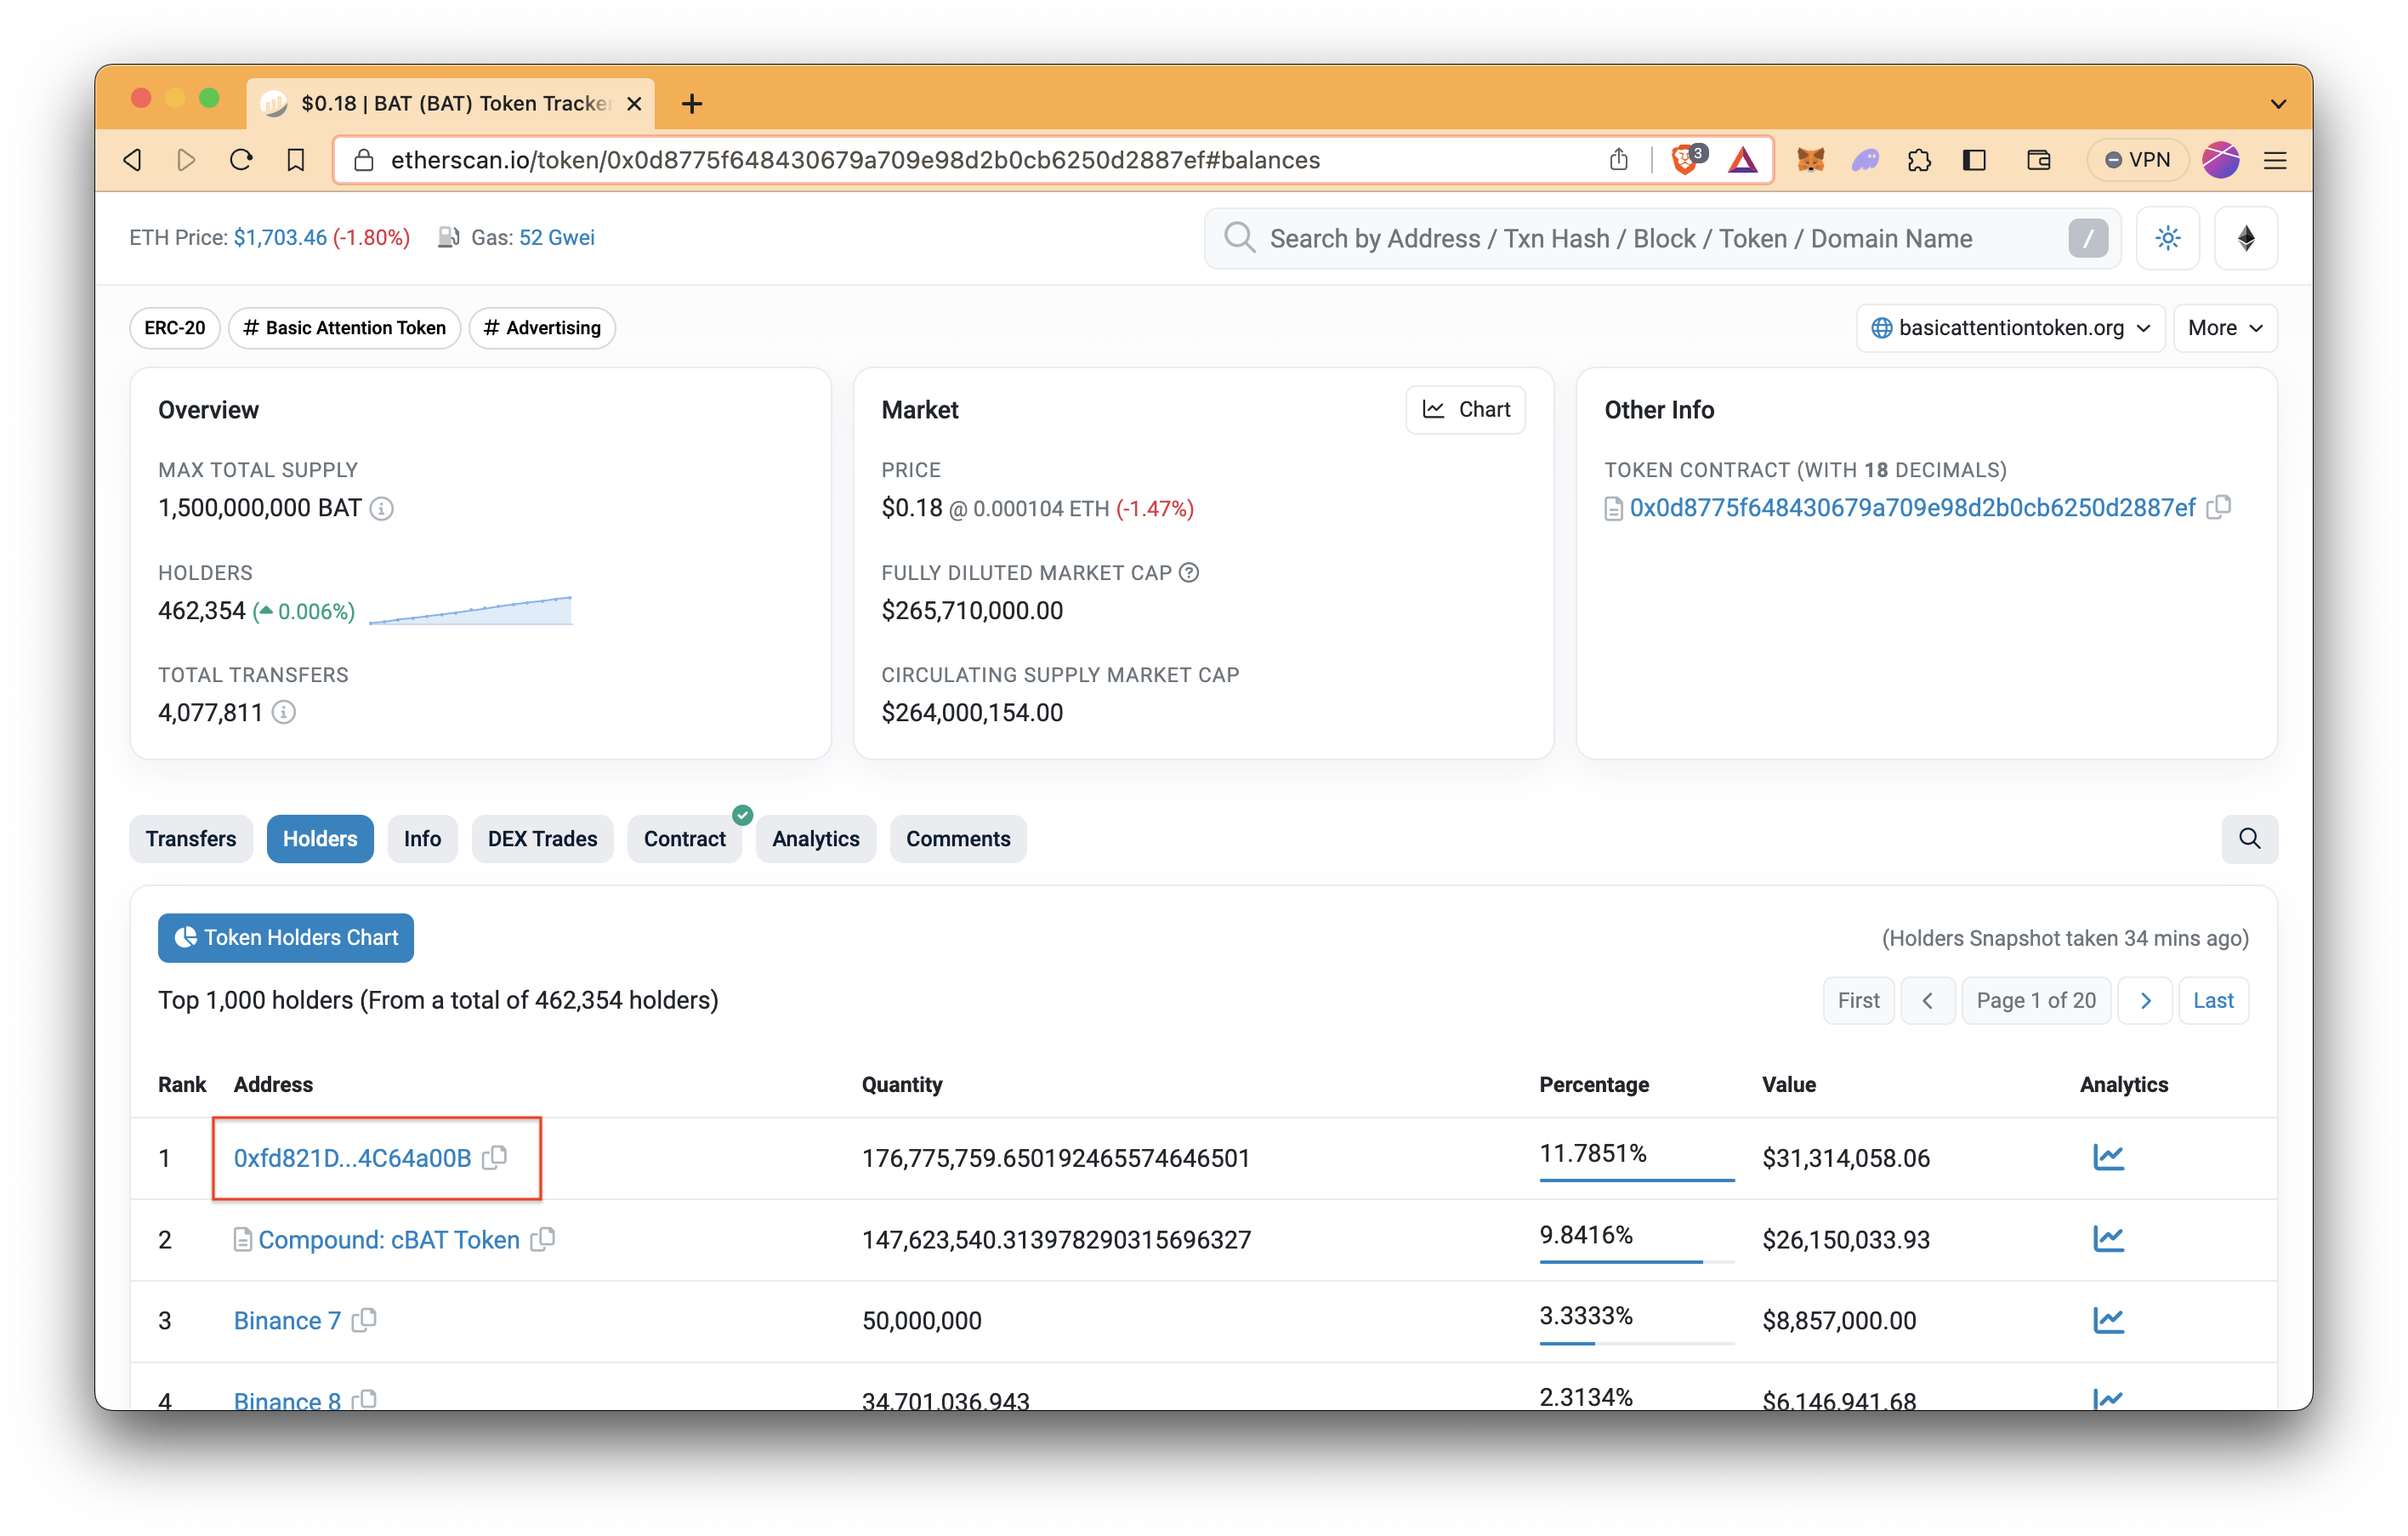2408x1536 pixels.
Task: Click the fully diluted market cap help icon
Action: (1188, 572)
